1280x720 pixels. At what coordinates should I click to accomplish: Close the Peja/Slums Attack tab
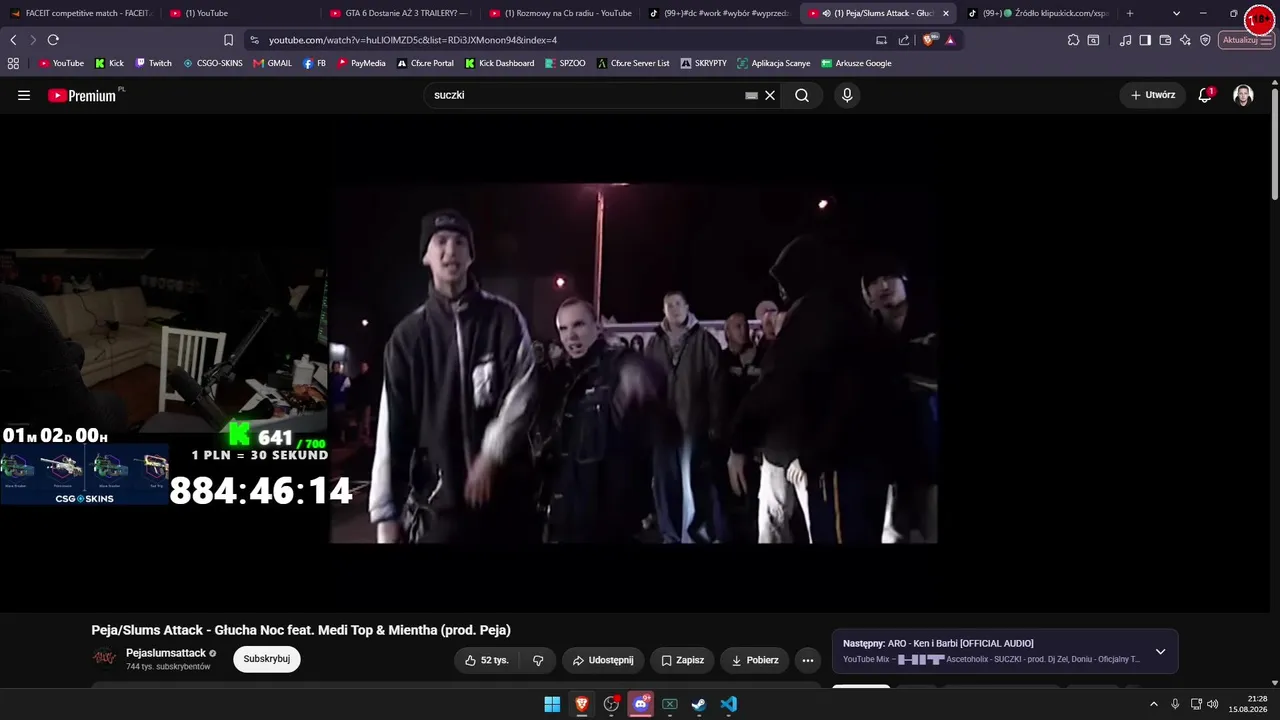(x=946, y=13)
